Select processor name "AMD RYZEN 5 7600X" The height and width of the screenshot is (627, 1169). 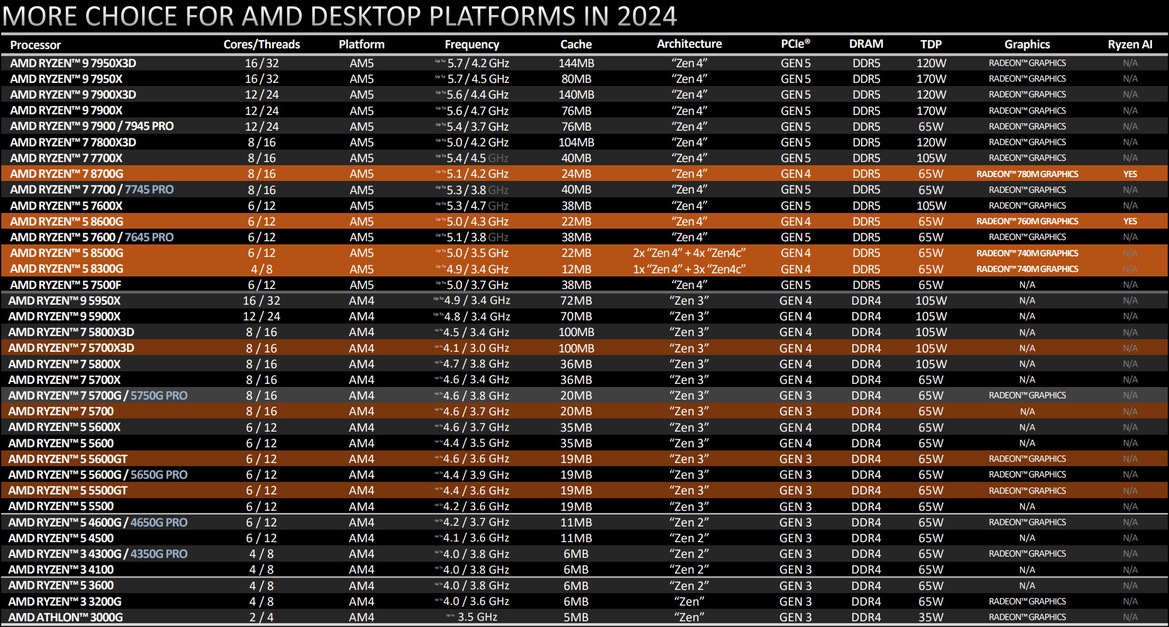coord(66,206)
